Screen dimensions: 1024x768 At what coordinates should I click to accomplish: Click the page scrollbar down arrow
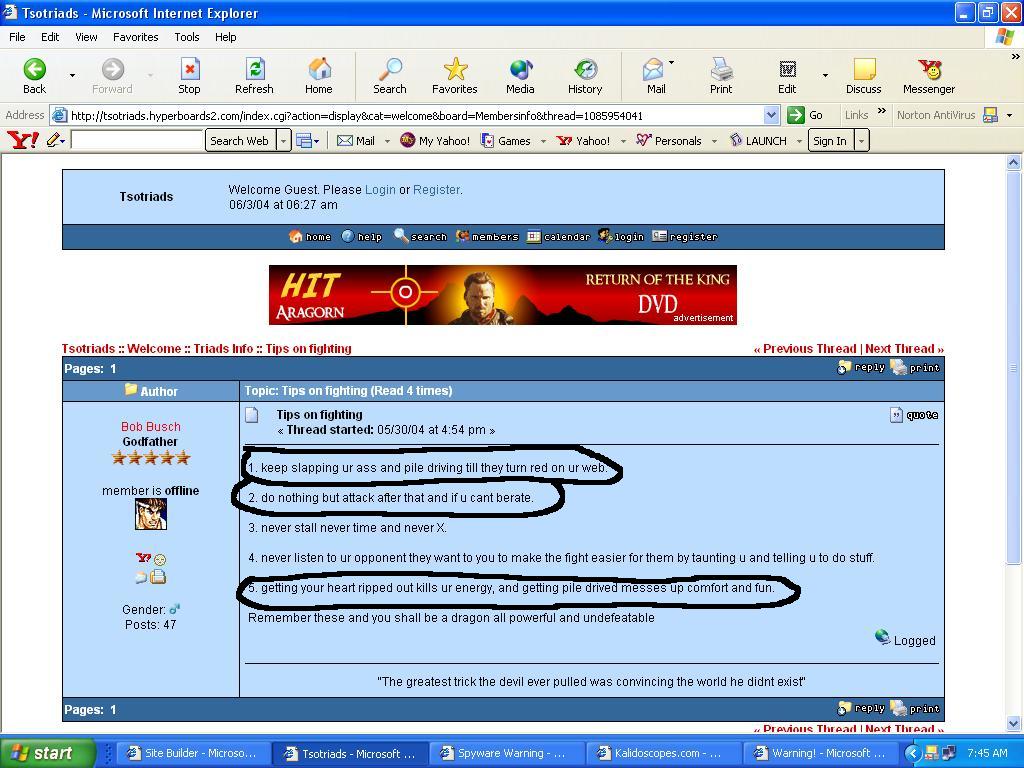(x=1014, y=723)
